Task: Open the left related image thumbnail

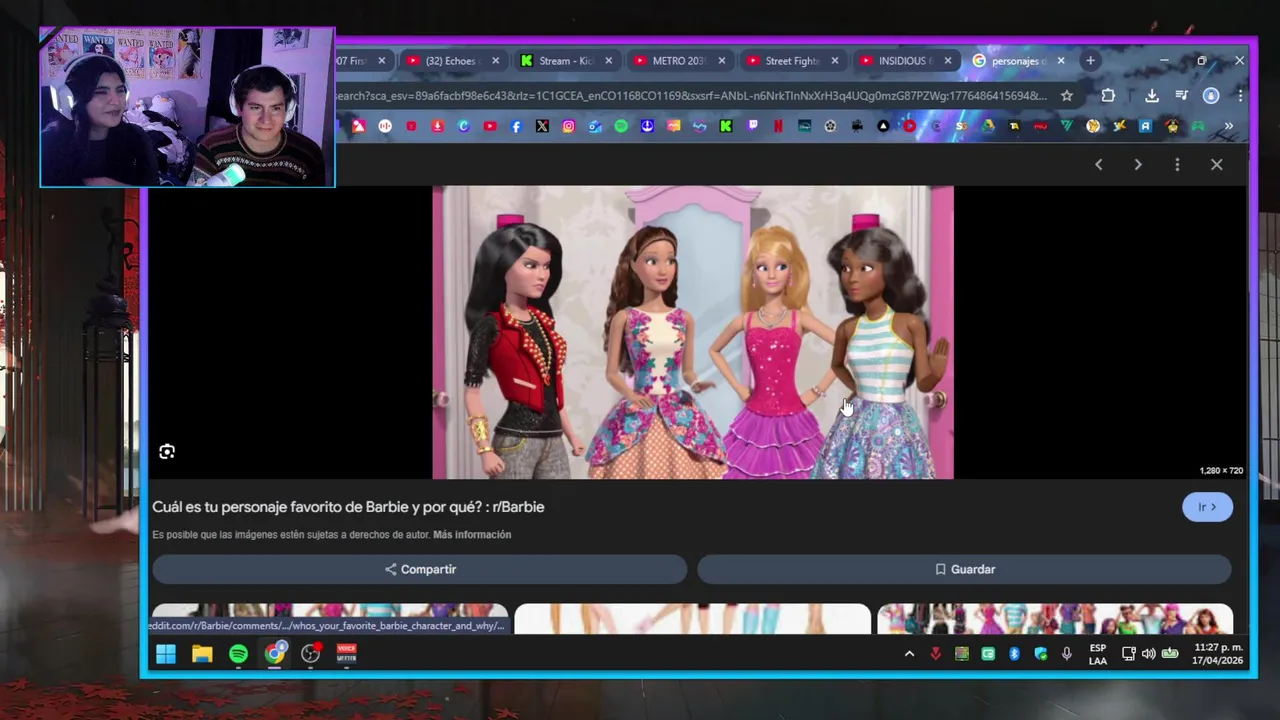Action: [330, 619]
